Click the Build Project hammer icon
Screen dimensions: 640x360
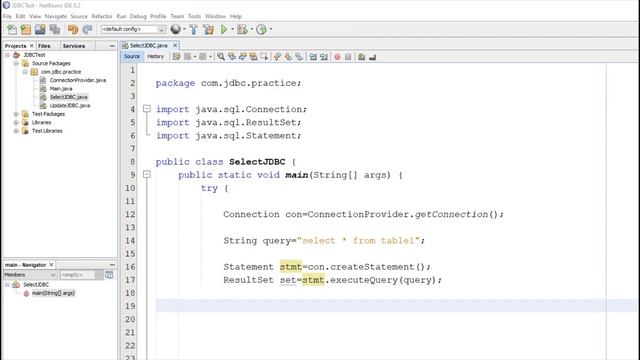click(x=193, y=29)
